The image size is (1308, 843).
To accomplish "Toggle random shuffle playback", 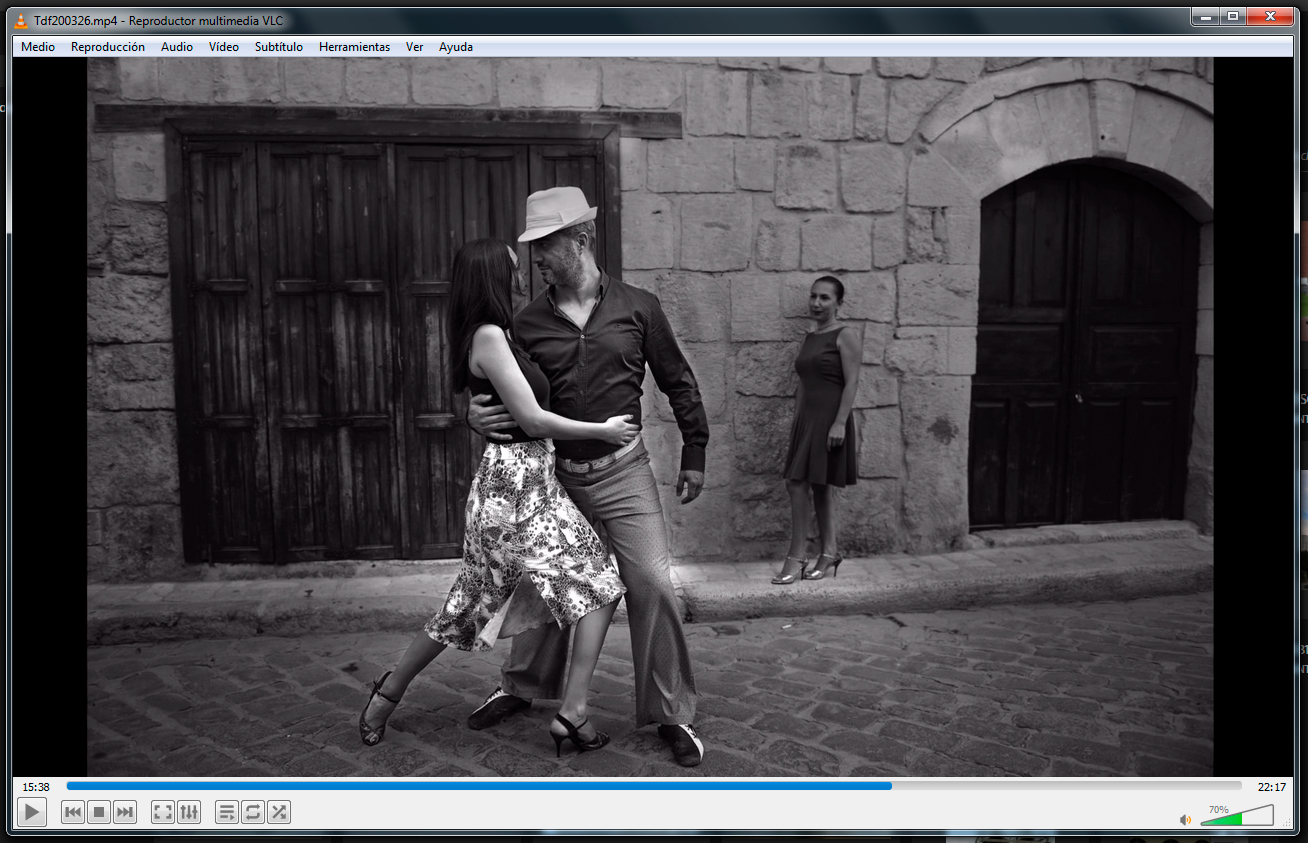I will click(x=279, y=812).
